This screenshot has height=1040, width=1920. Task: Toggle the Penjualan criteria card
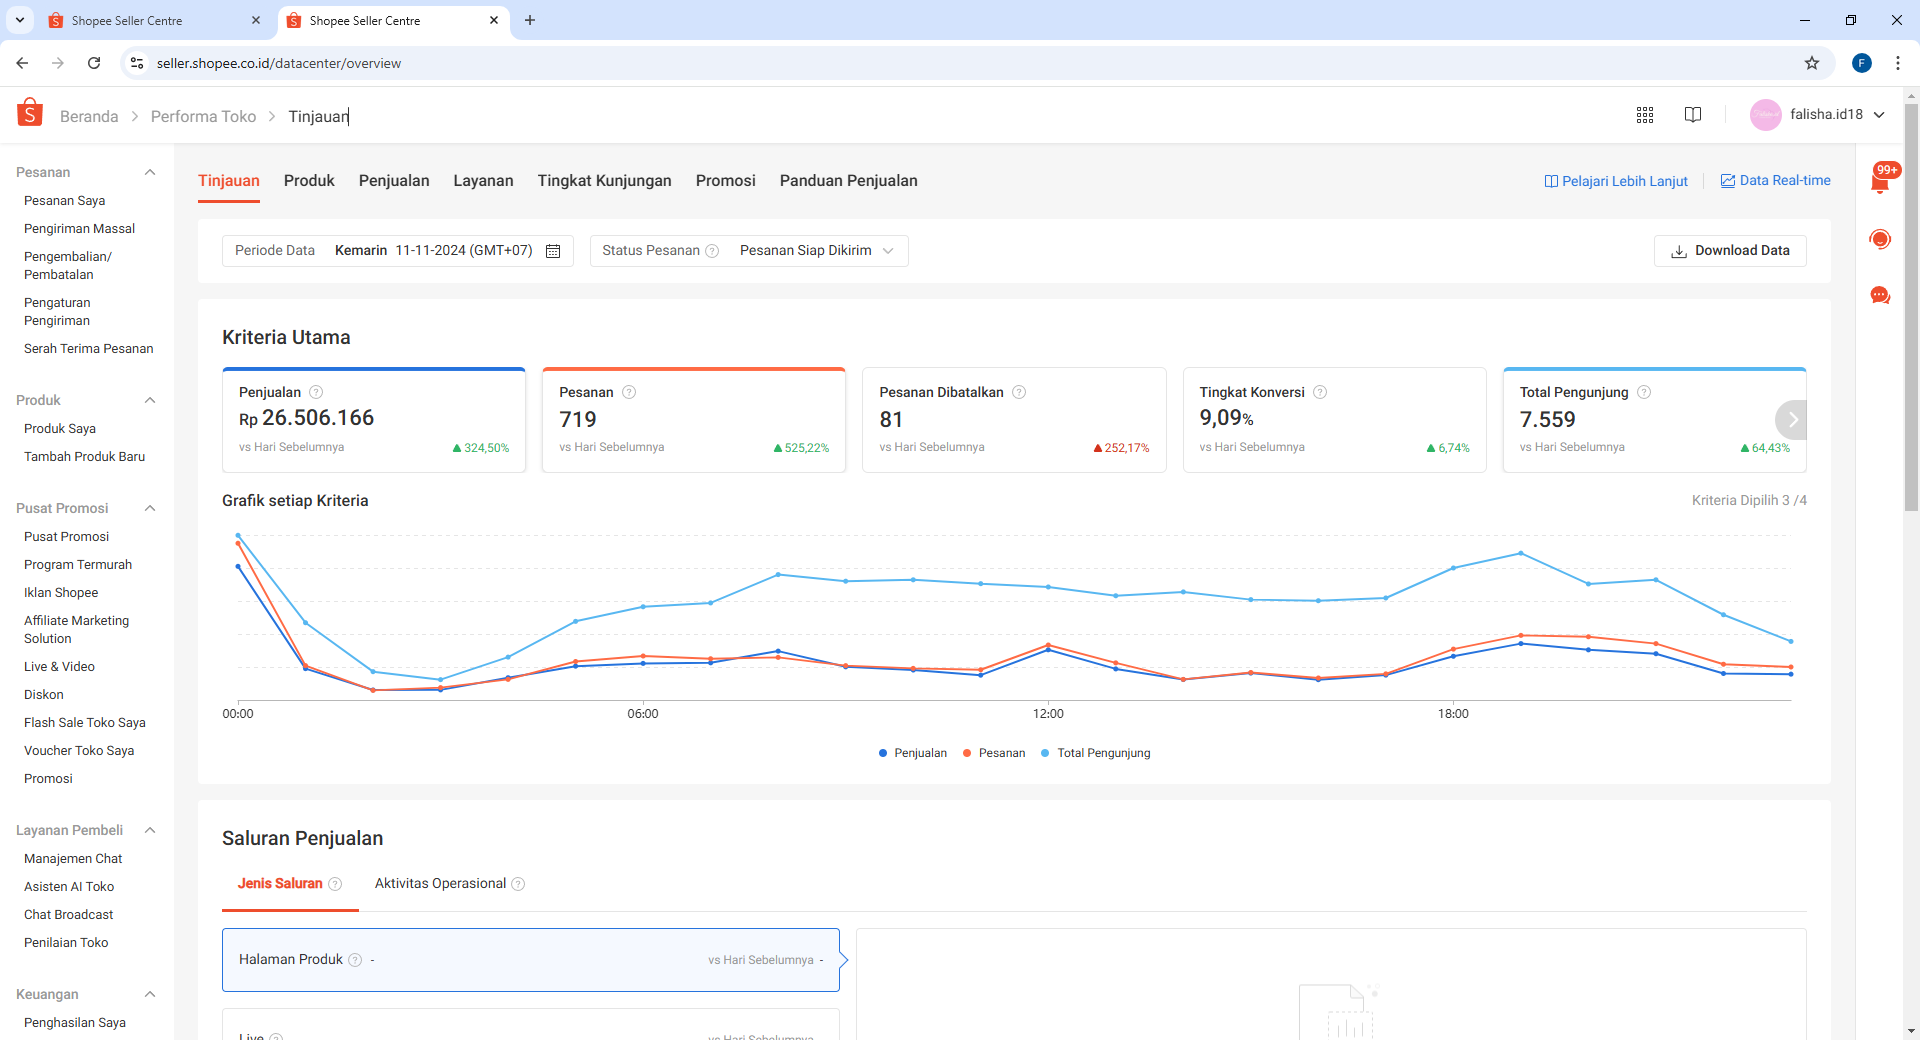click(374, 420)
